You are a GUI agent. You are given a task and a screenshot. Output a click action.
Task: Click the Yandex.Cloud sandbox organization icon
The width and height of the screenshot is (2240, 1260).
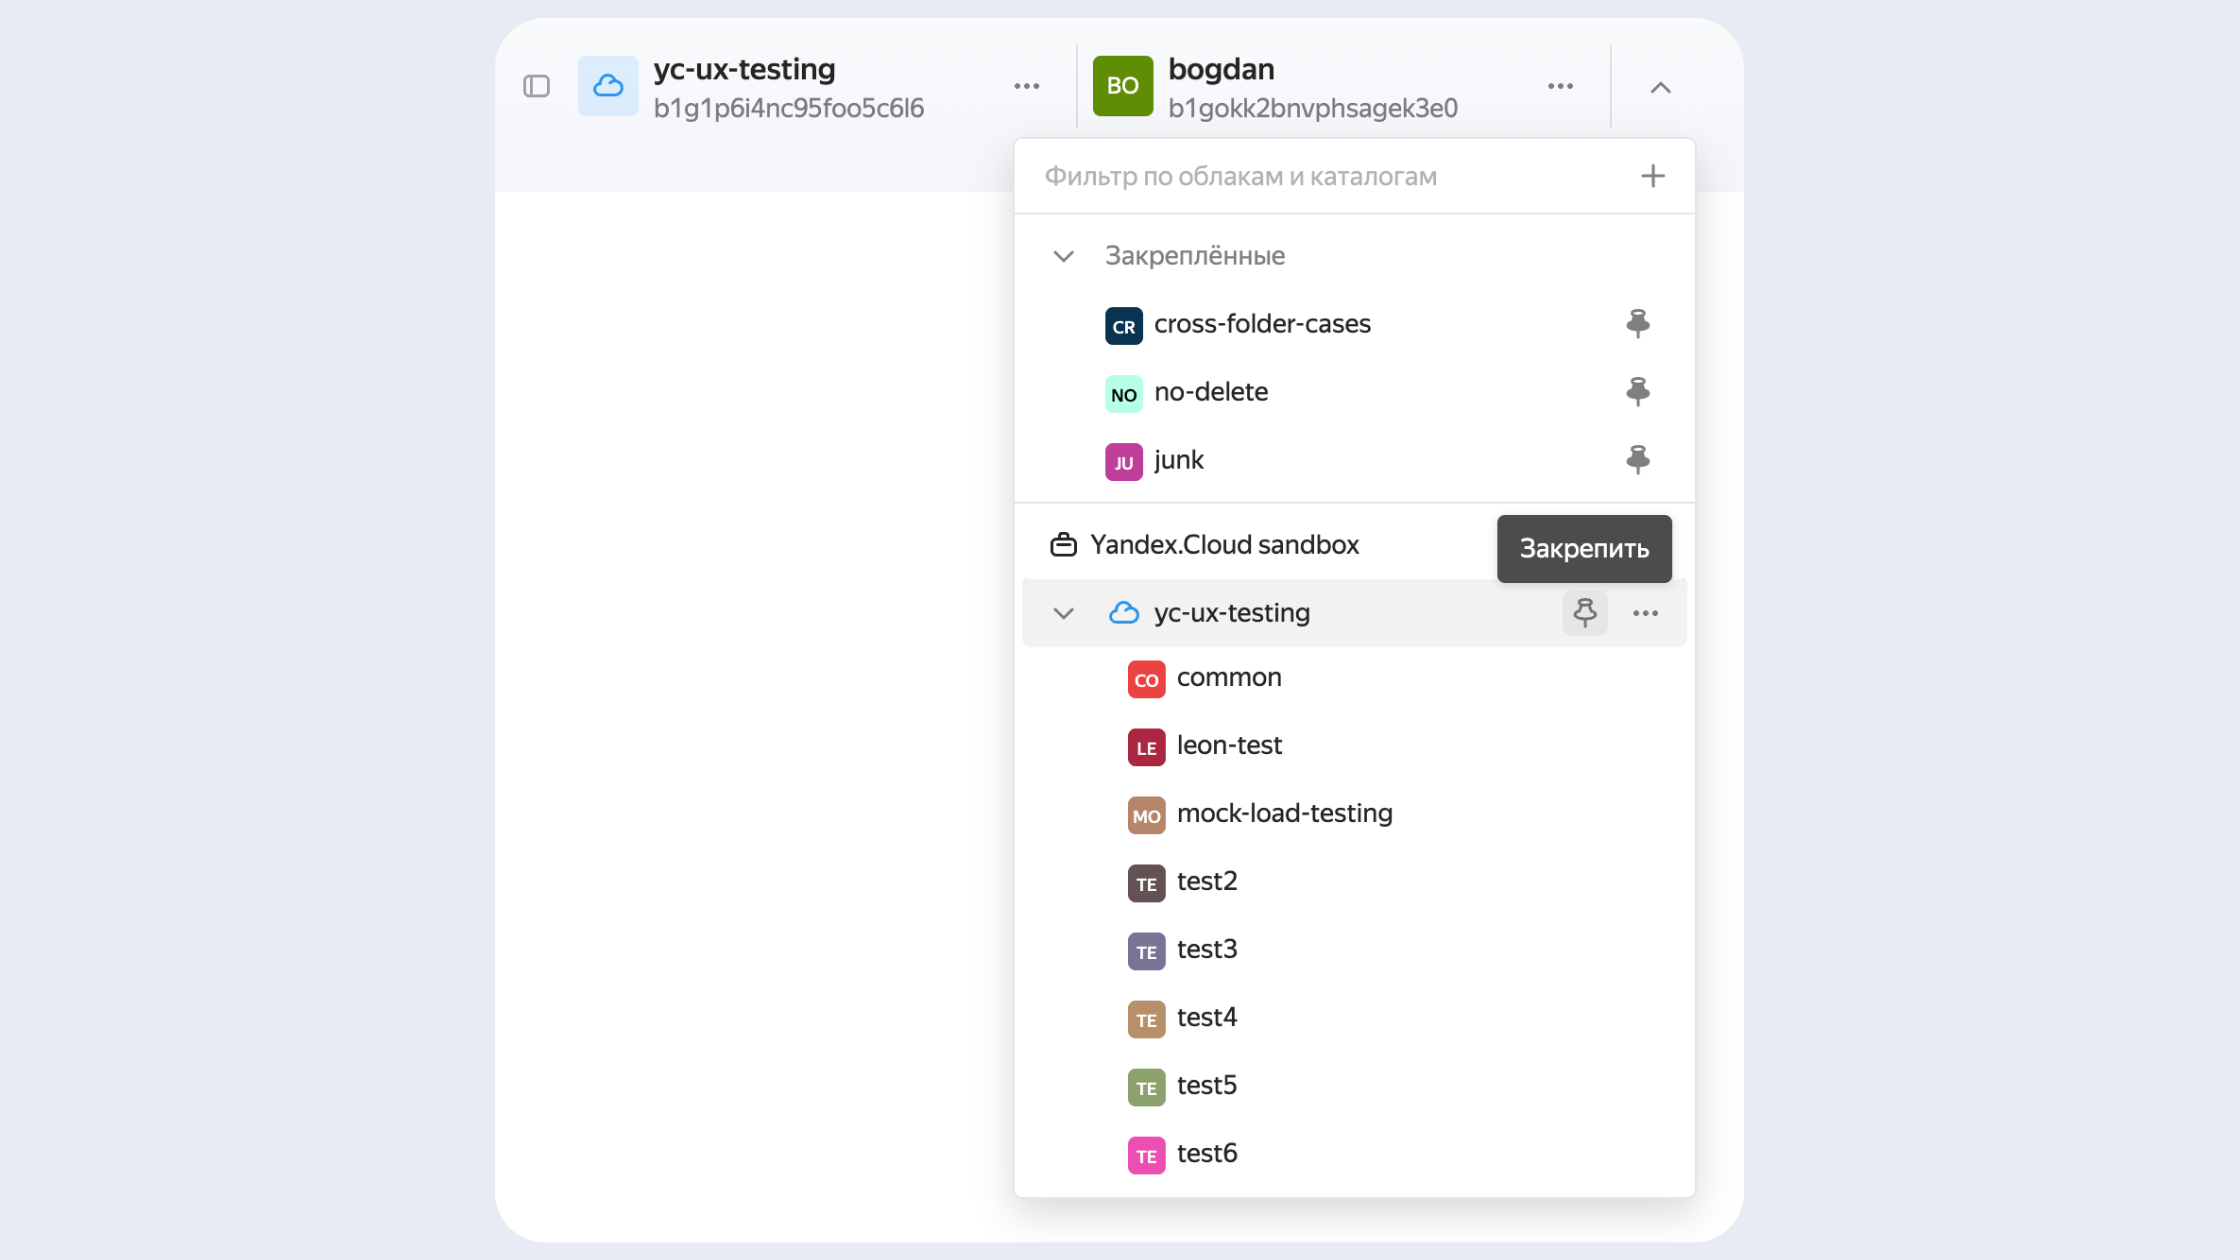pyautogui.click(x=1063, y=545)
